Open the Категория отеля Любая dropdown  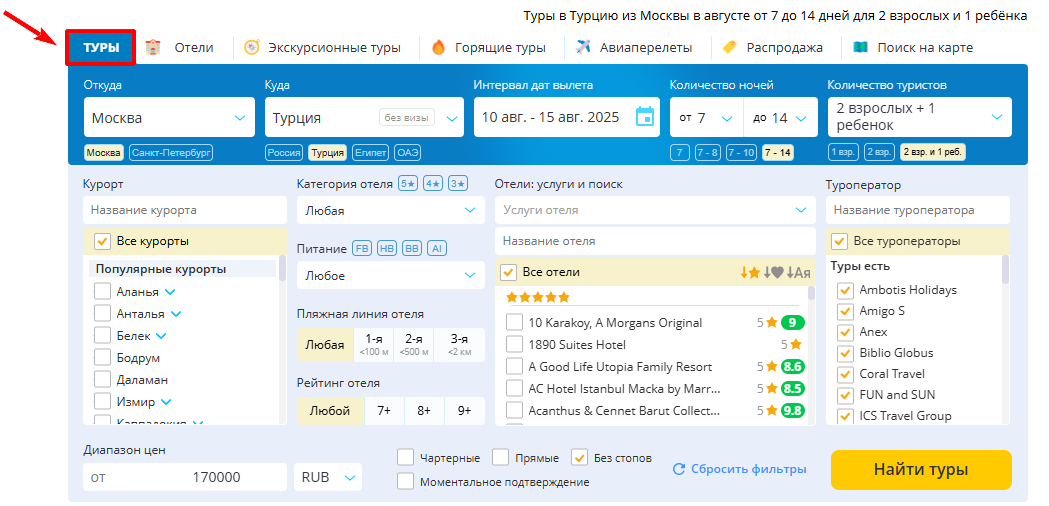pos(391,211)
